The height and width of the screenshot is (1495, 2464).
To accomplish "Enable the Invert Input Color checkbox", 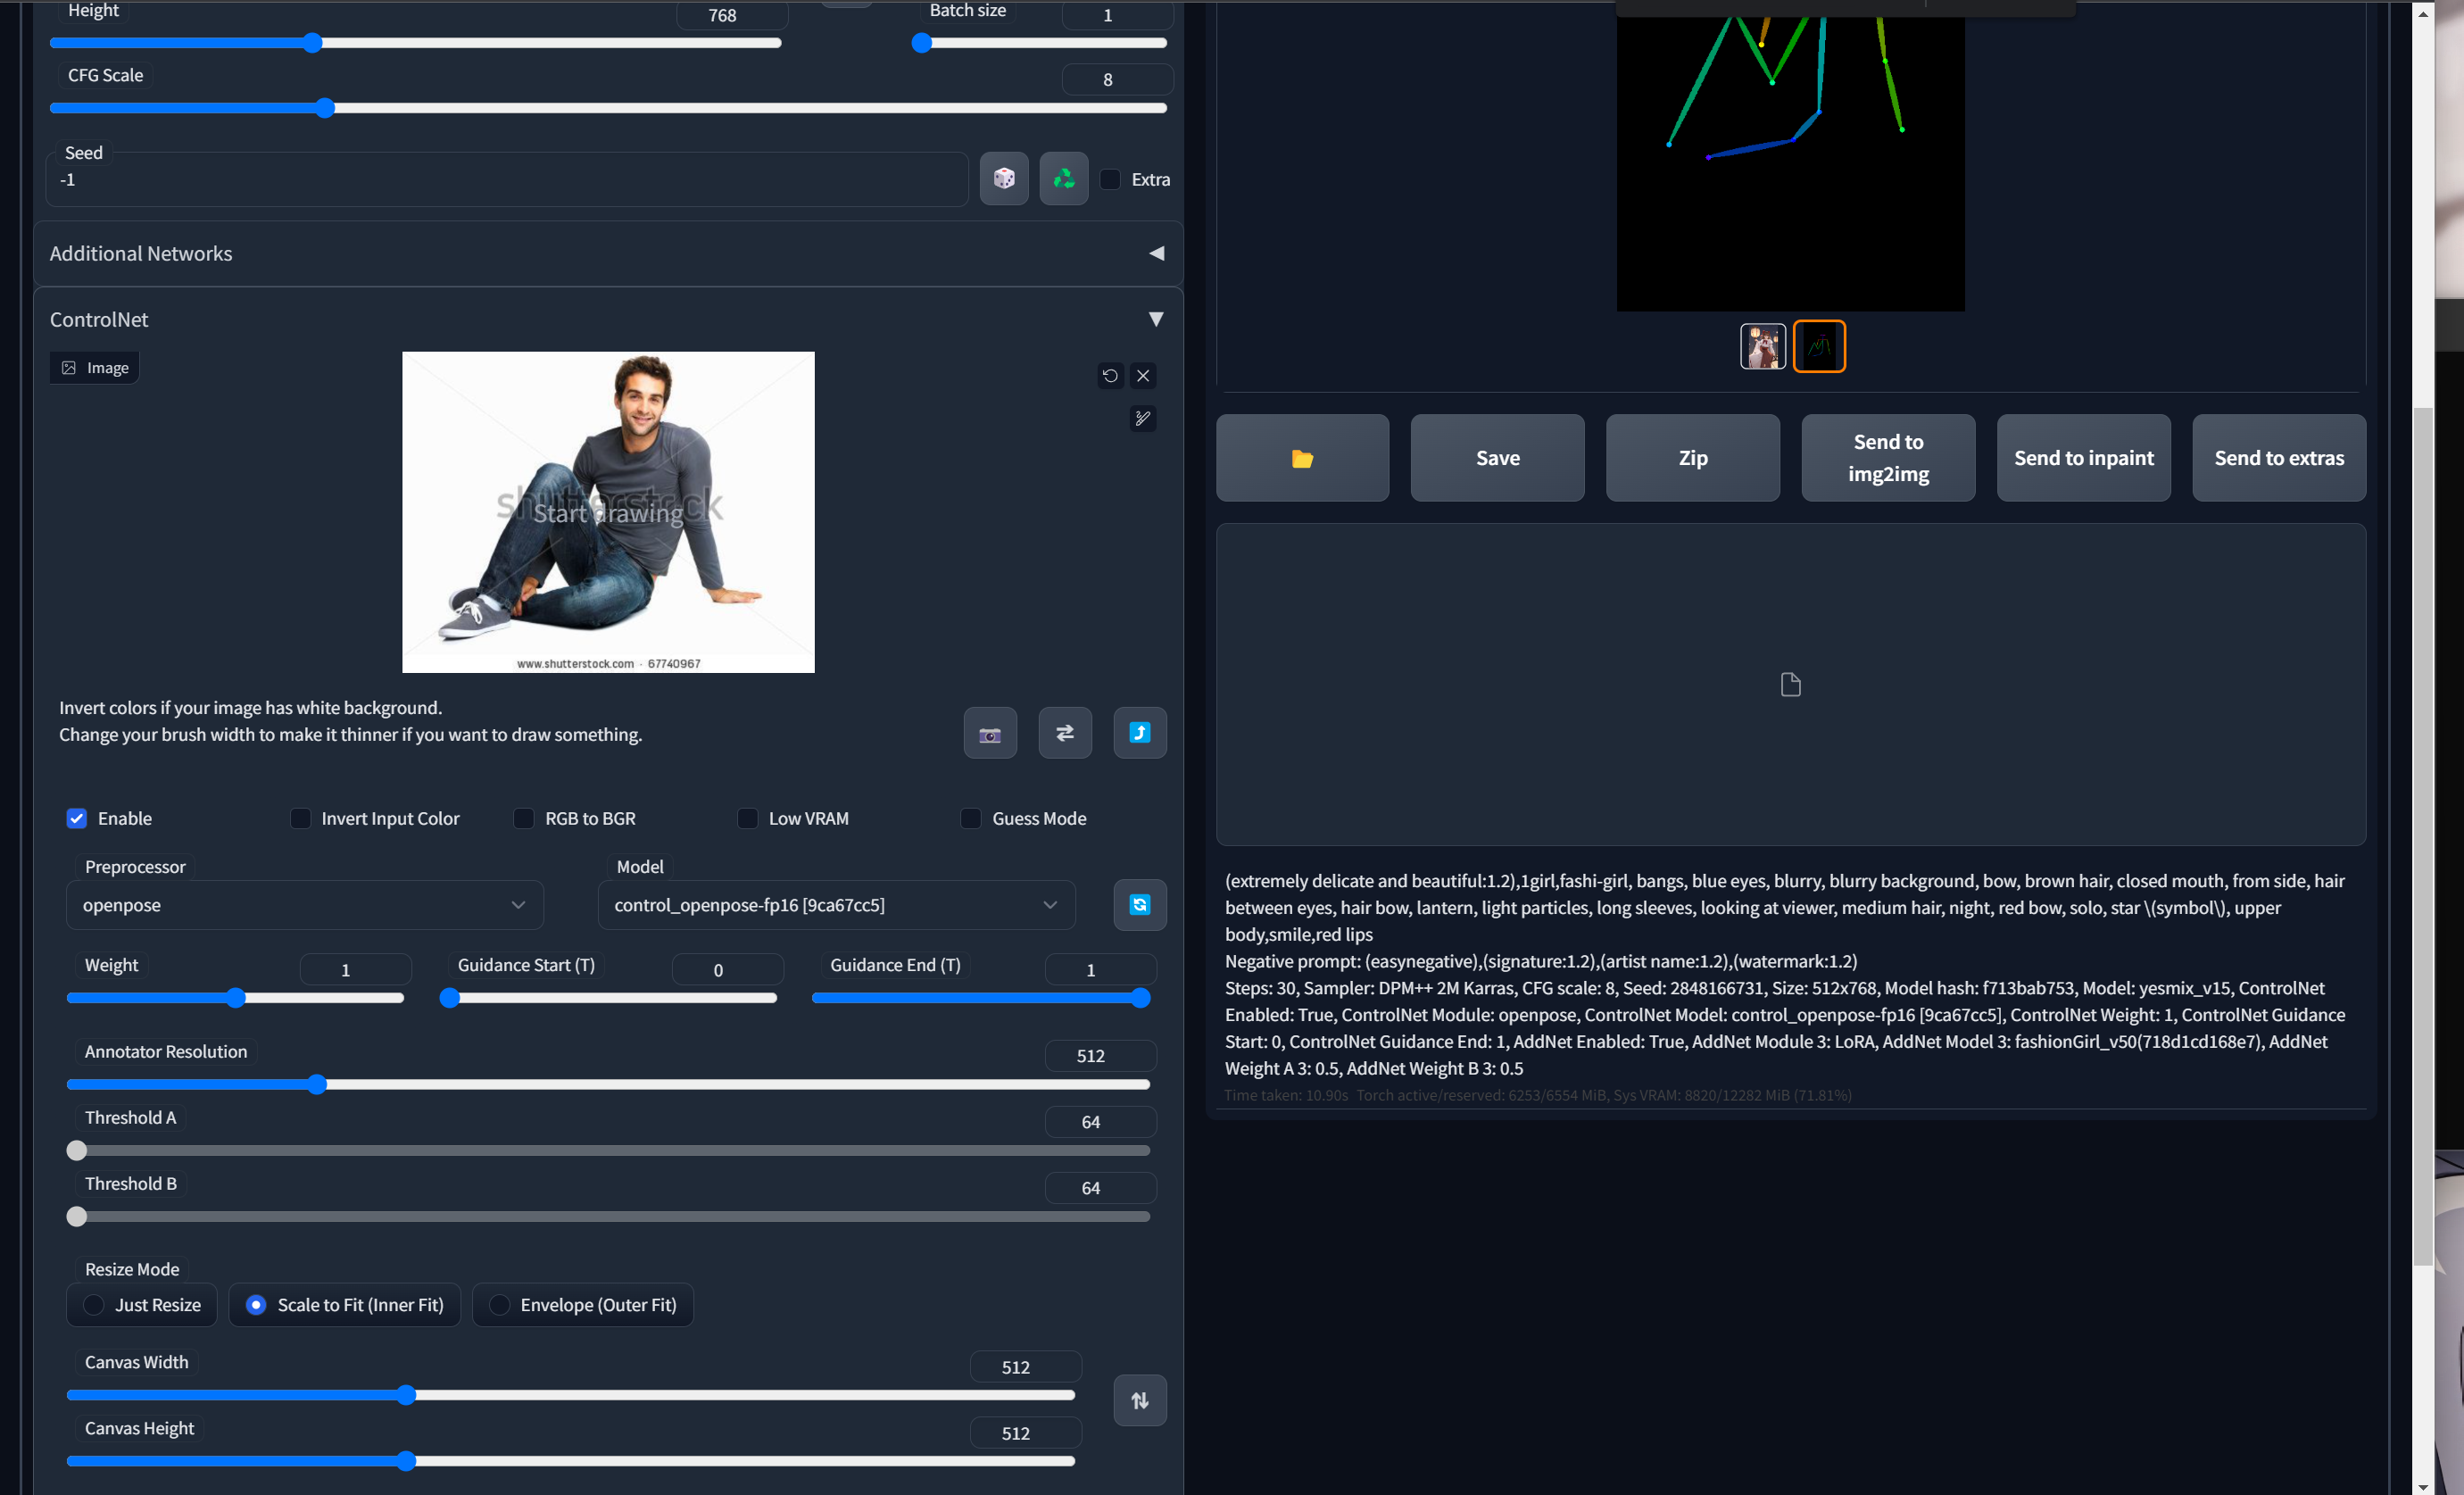I will click(x=300, y=818).
